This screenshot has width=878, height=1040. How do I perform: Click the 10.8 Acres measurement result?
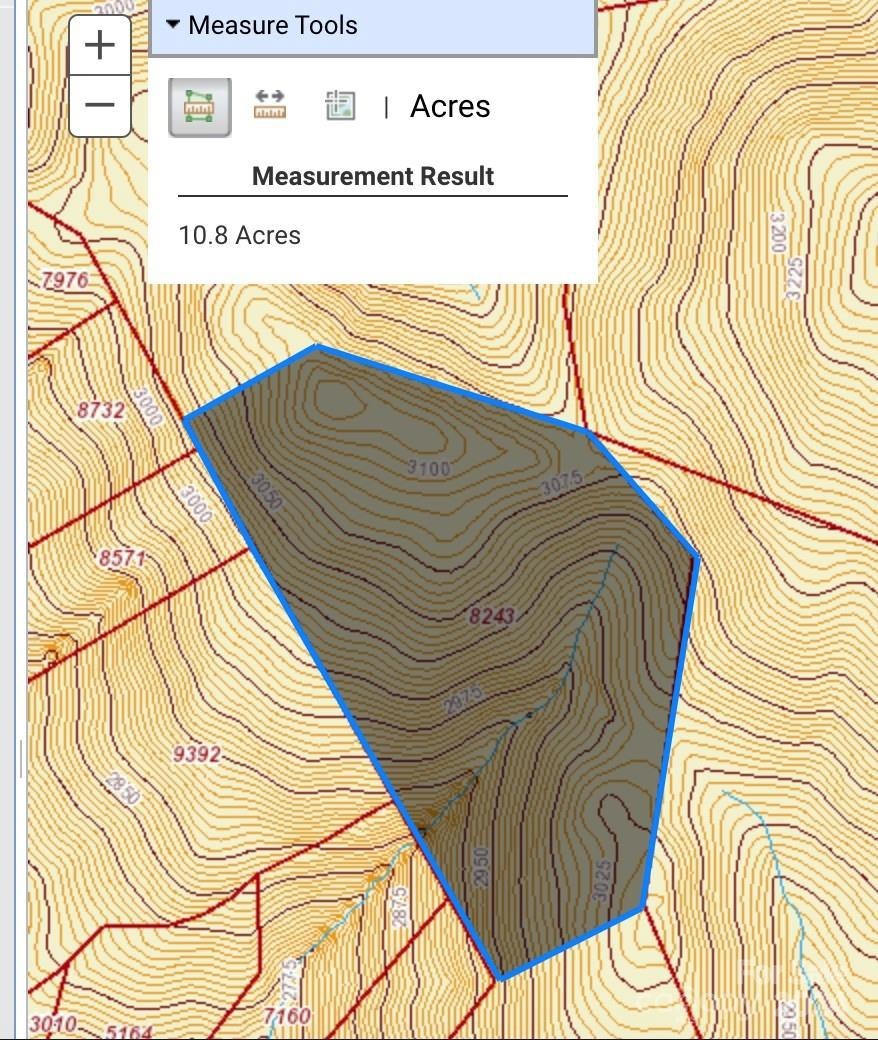[x=239, y=235]
